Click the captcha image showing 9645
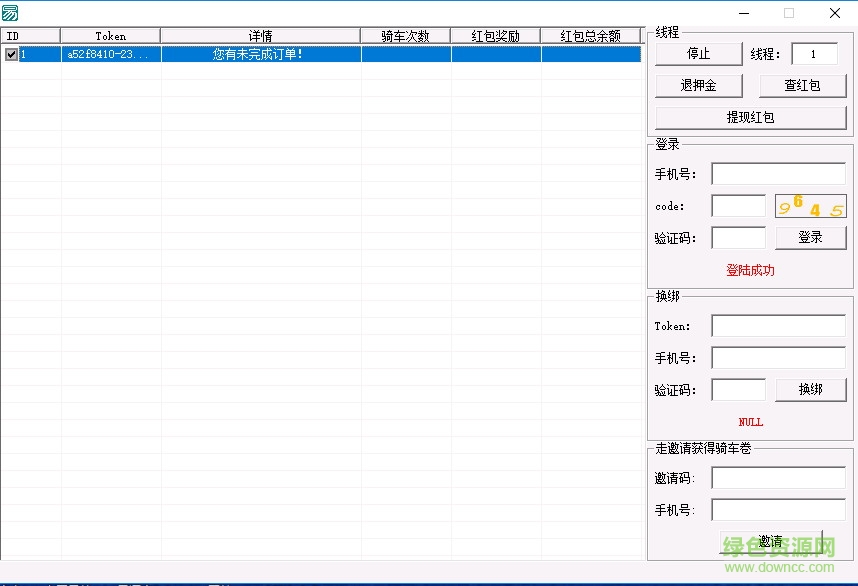The width and height of the screenshot is (858, 586). [x=810, y=206]
